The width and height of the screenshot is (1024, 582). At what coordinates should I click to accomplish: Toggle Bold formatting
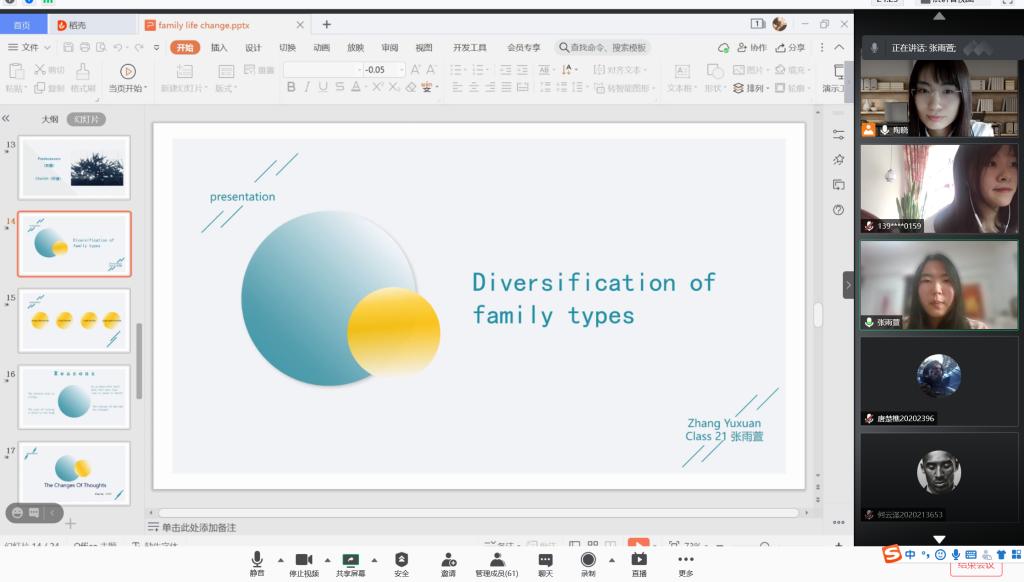tap(291, 87)
